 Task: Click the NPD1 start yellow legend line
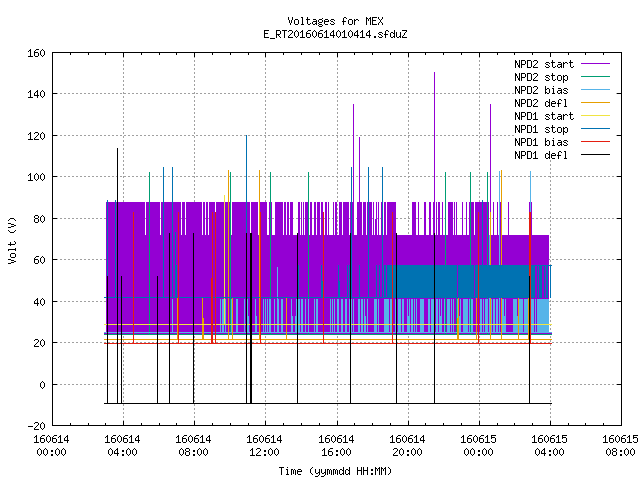click(595, 116)
